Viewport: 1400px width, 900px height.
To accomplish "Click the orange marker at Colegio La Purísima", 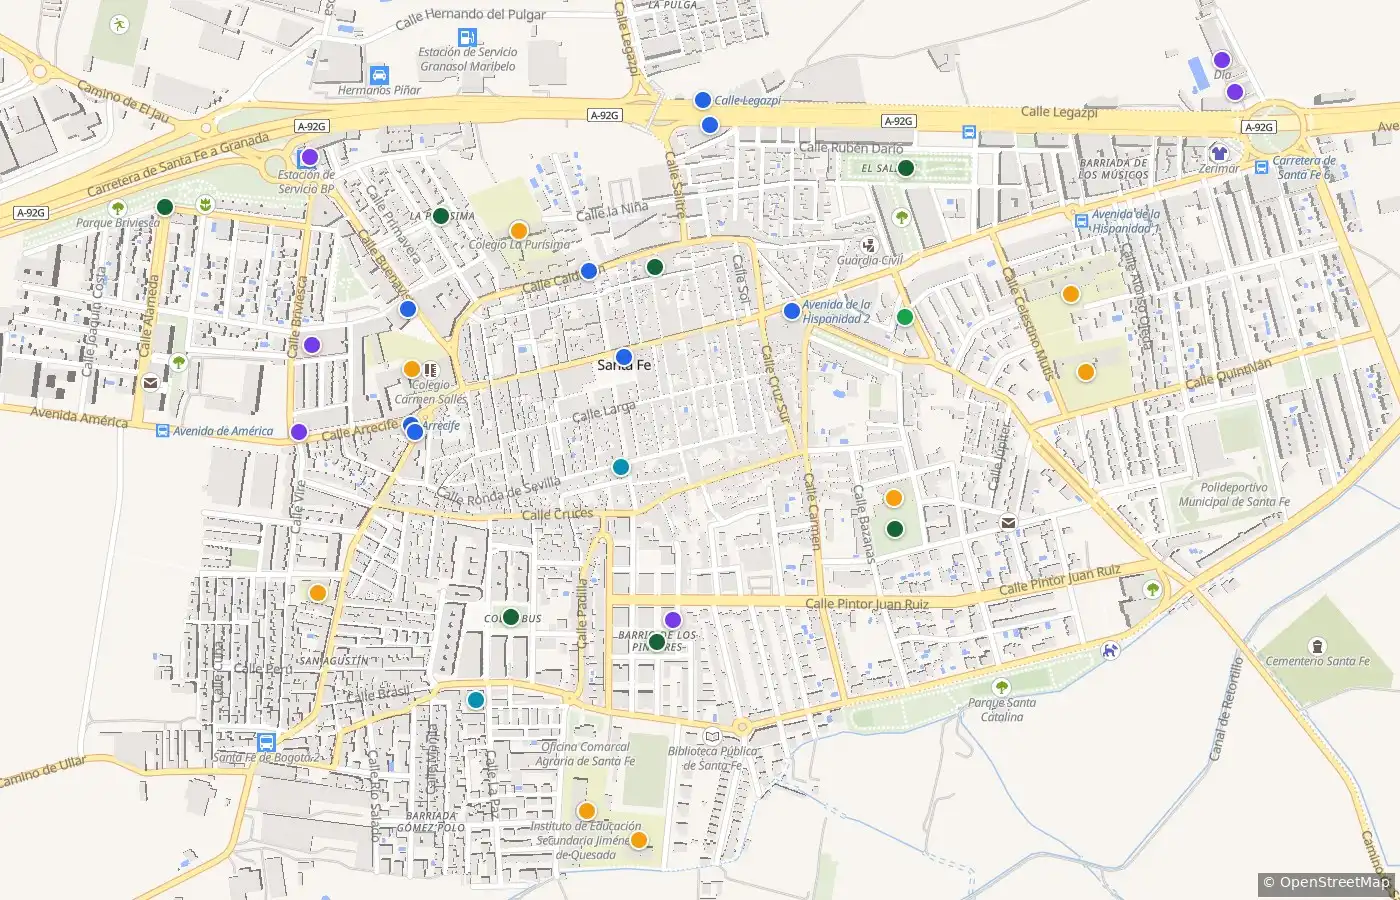I will coord(519,230).
